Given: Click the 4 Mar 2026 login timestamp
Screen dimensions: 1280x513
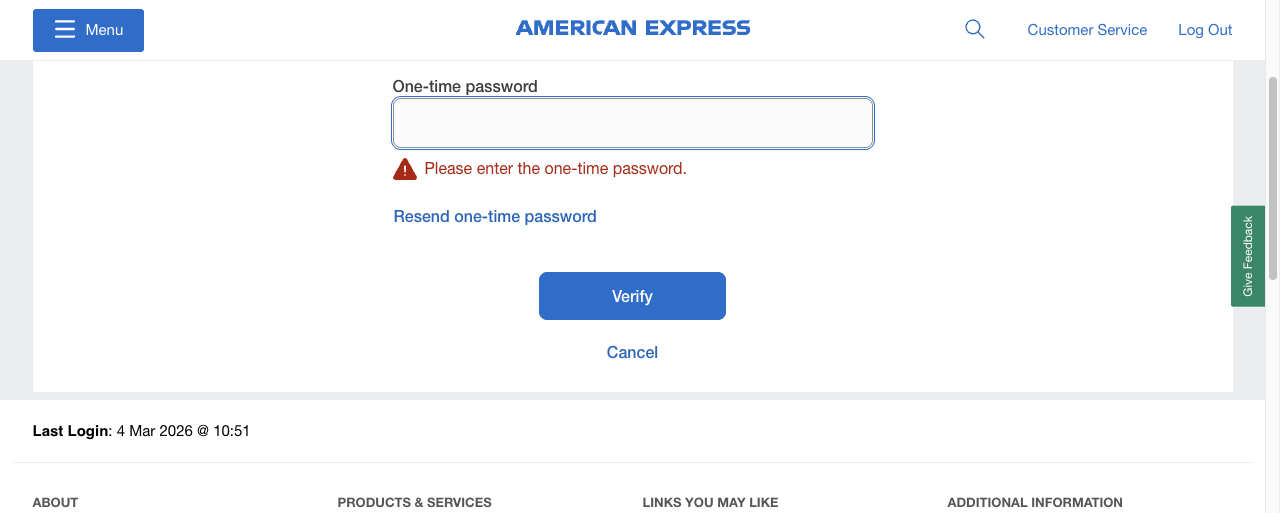Looking at the screenshot, I should click(183, 431).
